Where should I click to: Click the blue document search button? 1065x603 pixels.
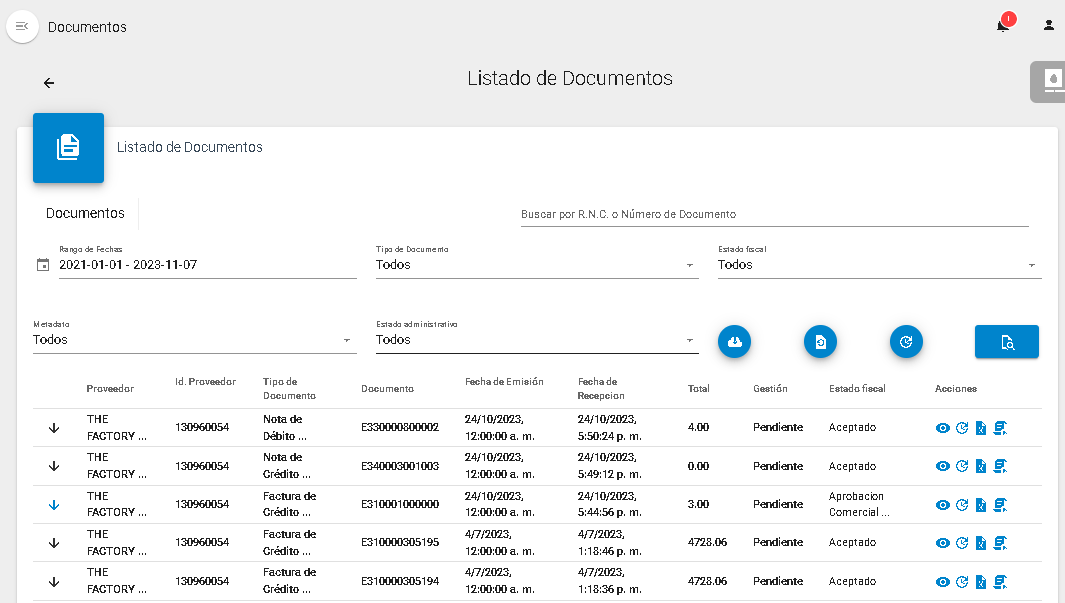tap(1006, 342)
